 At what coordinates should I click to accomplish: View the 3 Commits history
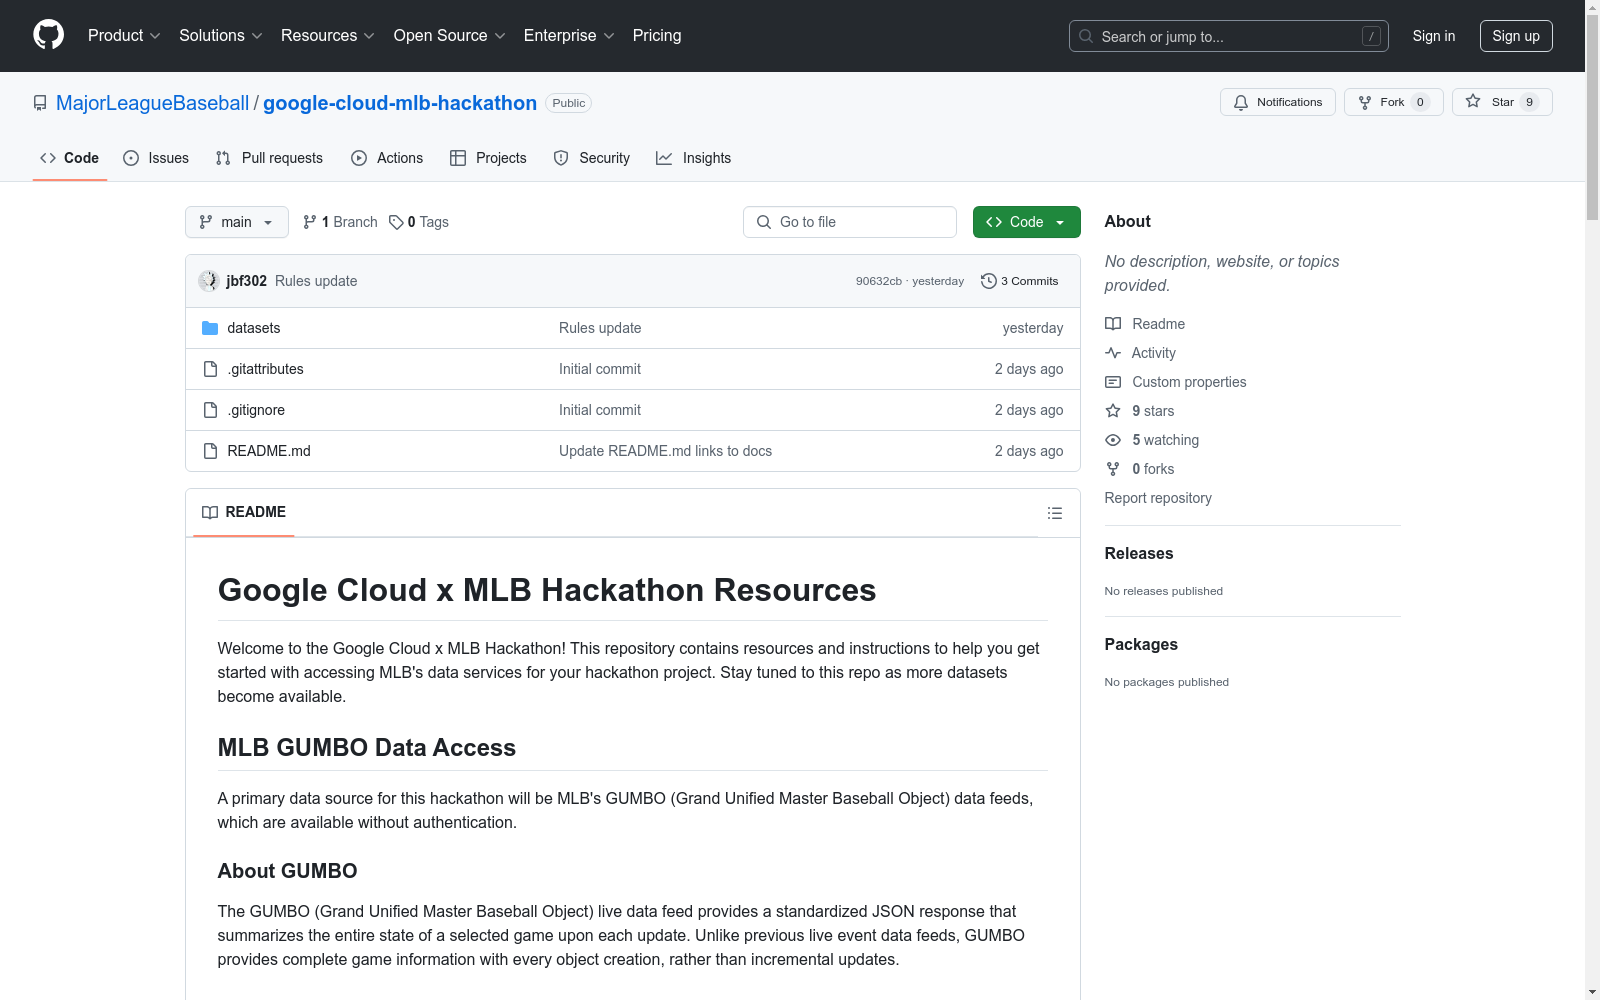coord(1020,281)
